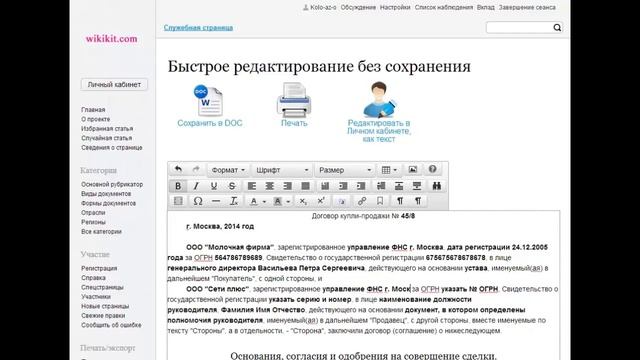Apply the background highlight color button
The height and width of the screenshot is (360, 640).
coord(278,202)
